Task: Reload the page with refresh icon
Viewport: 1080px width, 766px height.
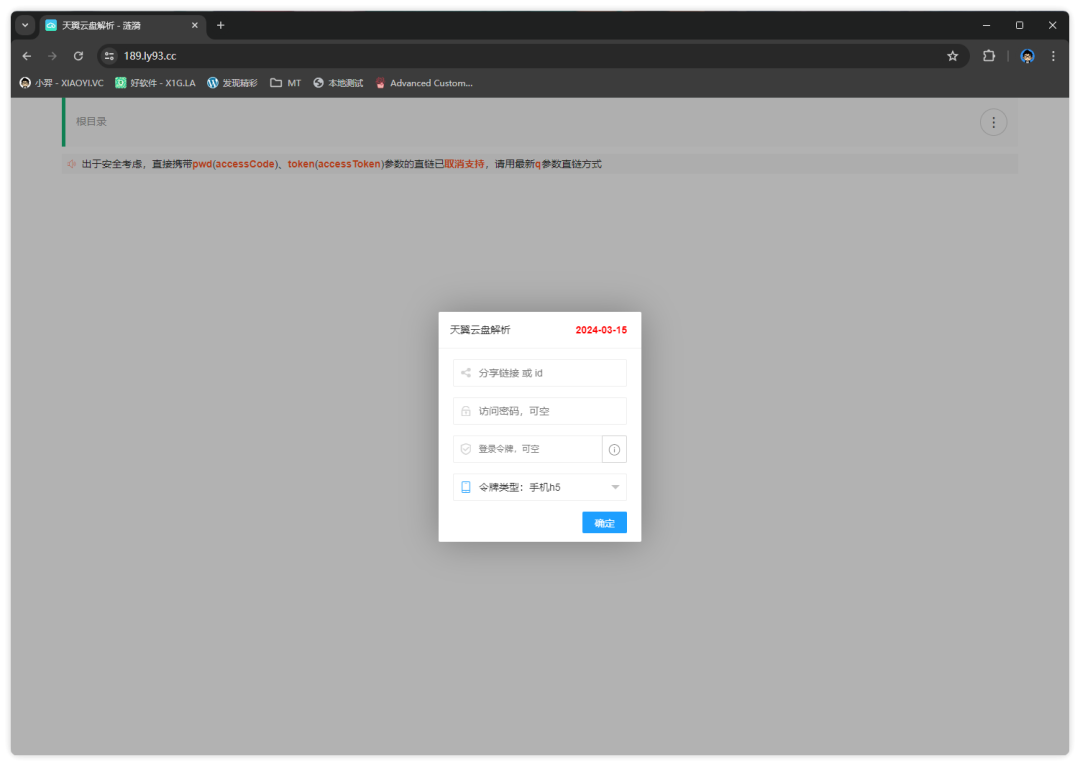Action: coord(79,56)
